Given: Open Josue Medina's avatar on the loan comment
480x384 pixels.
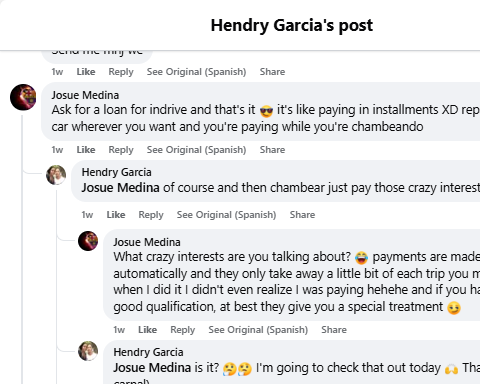Looking at the screenshot, I should click(x=23, y=97).
